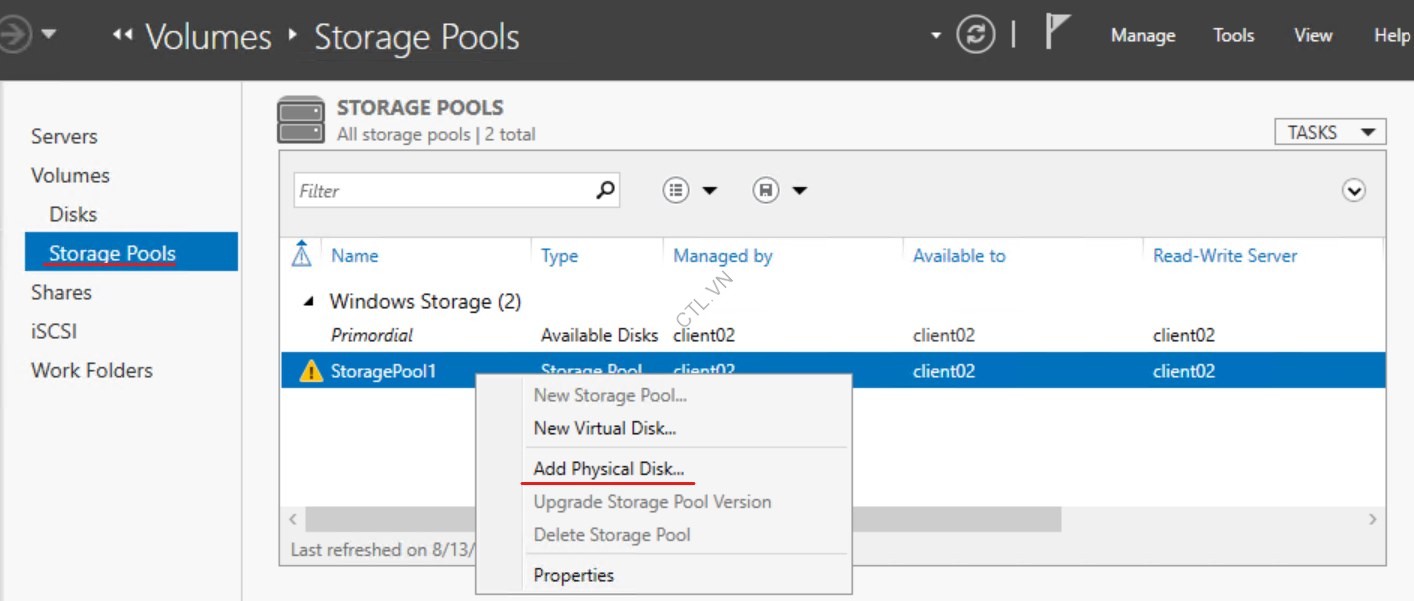Click the search magnifier in the Filter box
This screenshot has width=1414, height=601.
click(606, 190)
